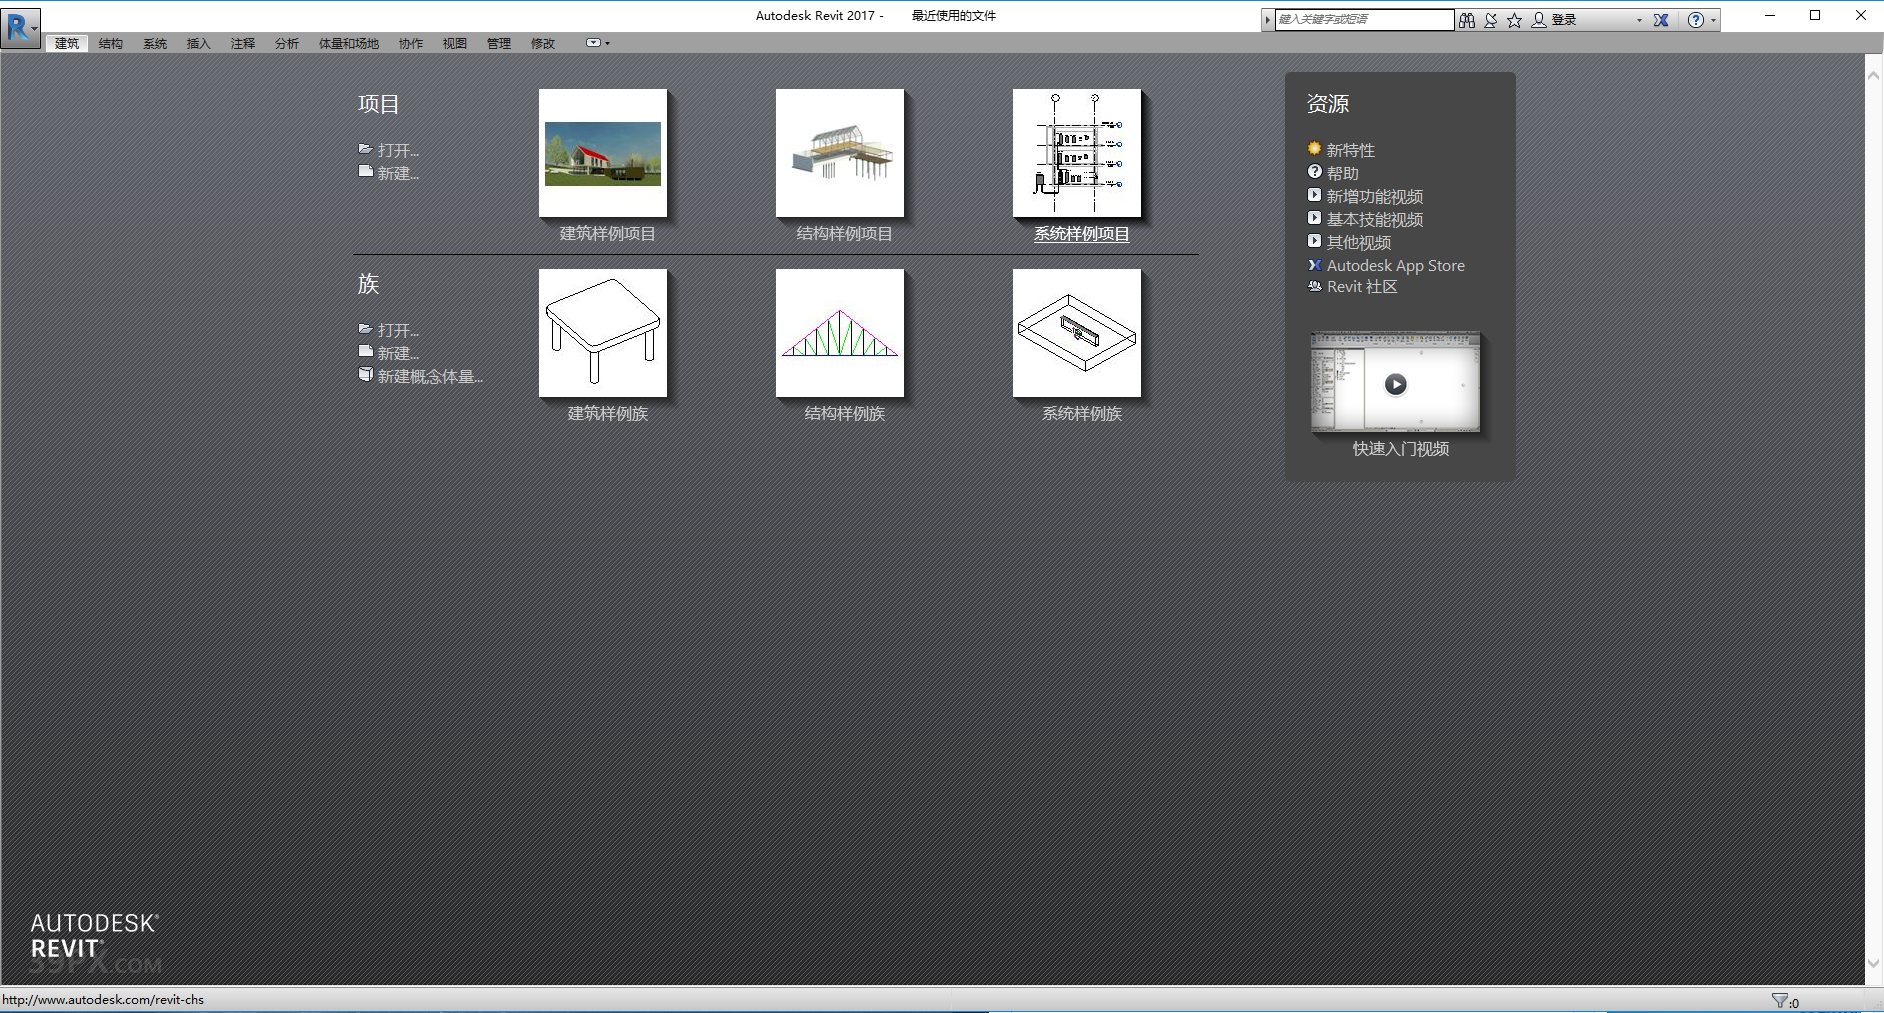Open the 系统样例族 thumbnail
This screenshot has width=1884, height=1013.
(1077, 333)
